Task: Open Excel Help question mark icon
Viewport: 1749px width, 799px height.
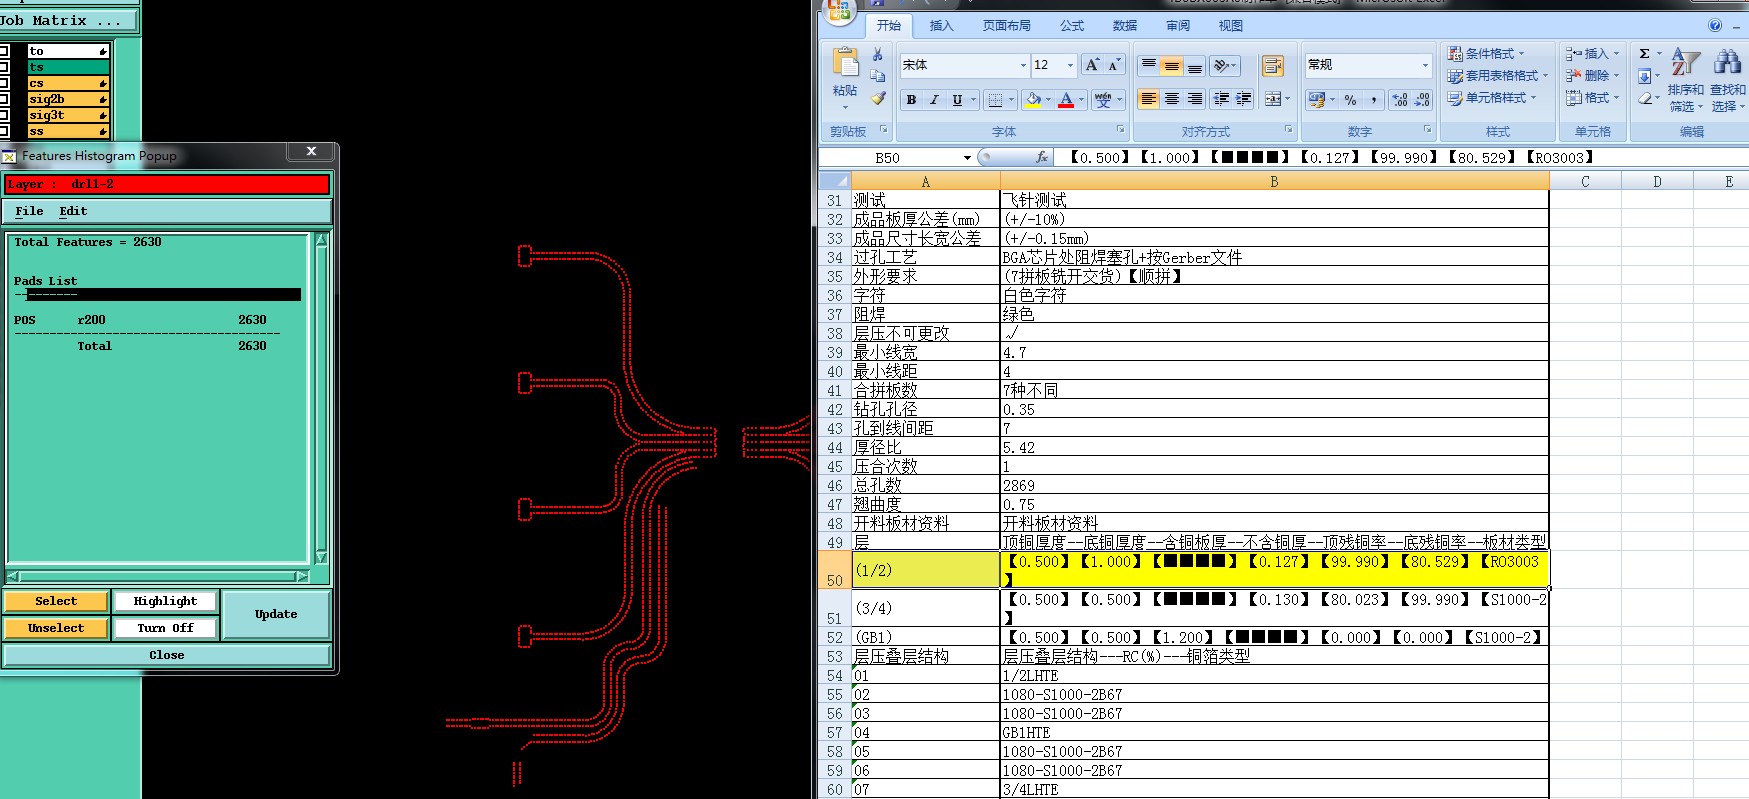Action: [1715, 26]
